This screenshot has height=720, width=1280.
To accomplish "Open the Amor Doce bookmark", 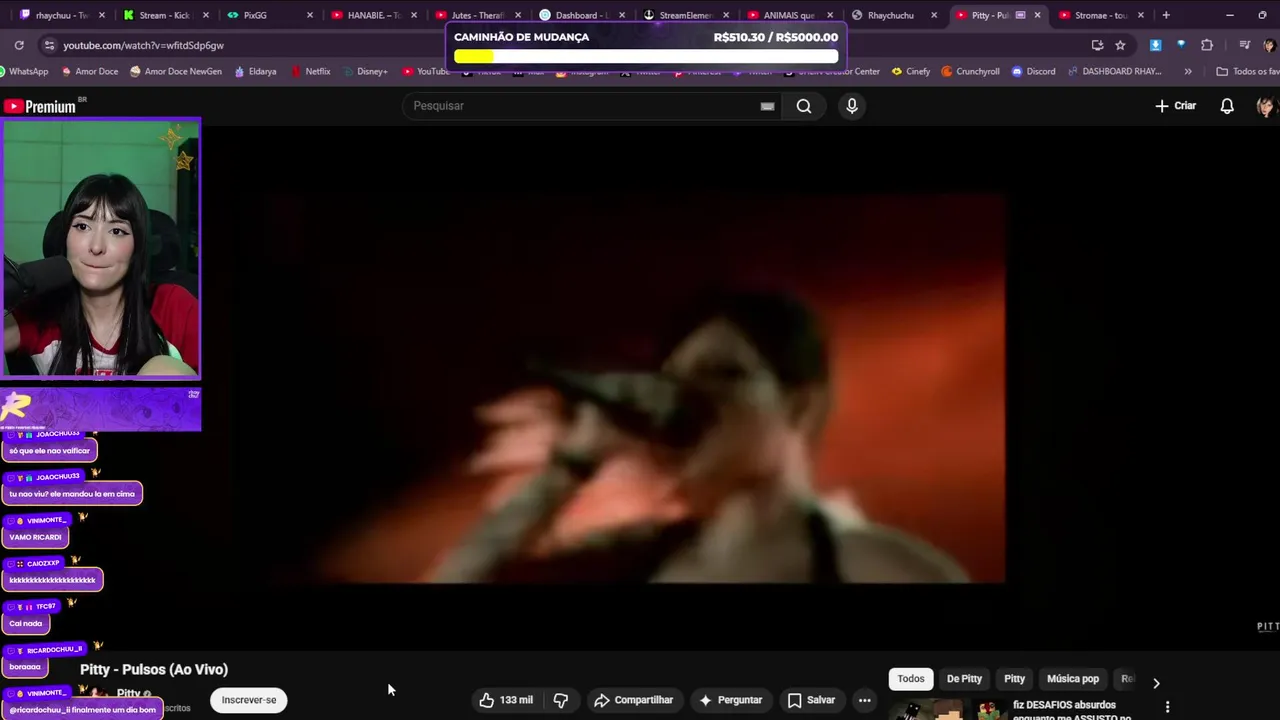I will coord(90,71).
